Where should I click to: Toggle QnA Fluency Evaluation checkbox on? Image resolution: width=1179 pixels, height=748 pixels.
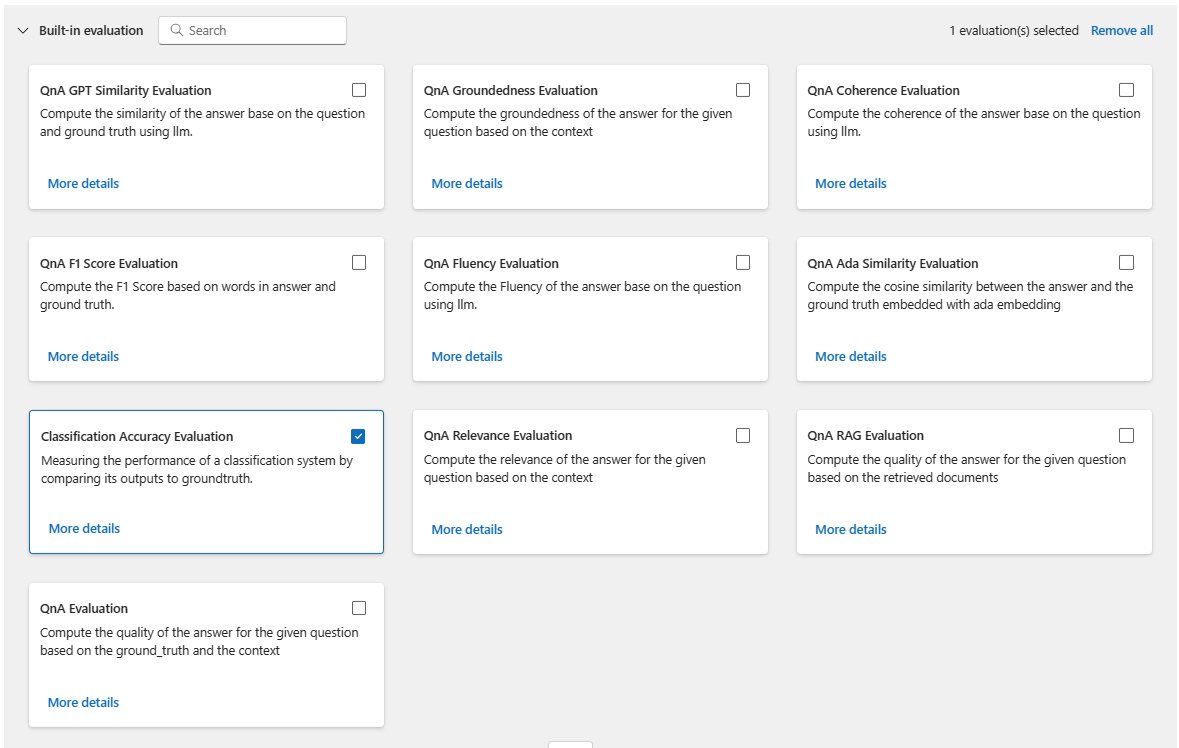743,263
